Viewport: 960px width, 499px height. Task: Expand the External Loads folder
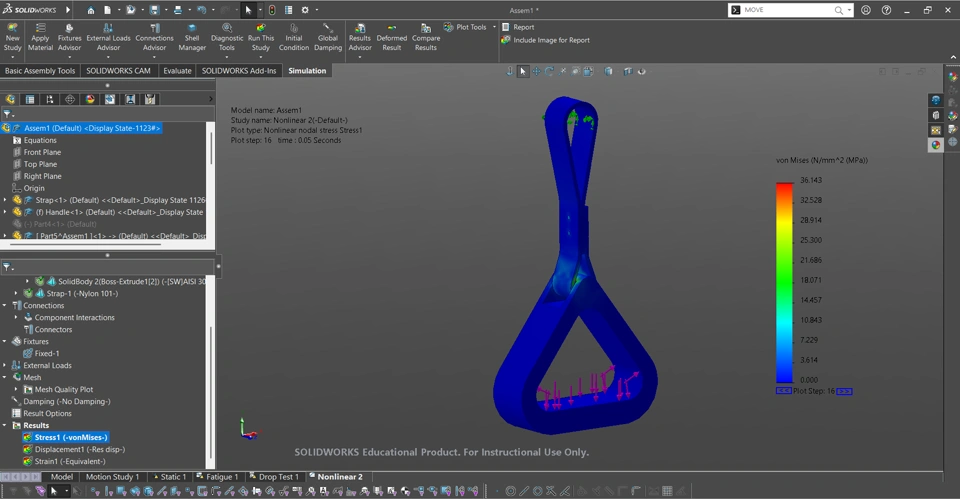pos(5,366)
